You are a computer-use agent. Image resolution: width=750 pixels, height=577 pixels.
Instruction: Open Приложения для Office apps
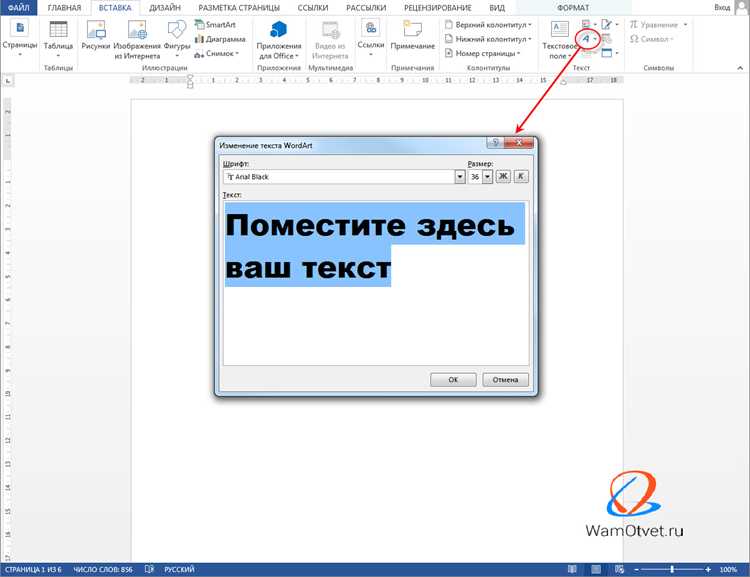pos(279,39)
